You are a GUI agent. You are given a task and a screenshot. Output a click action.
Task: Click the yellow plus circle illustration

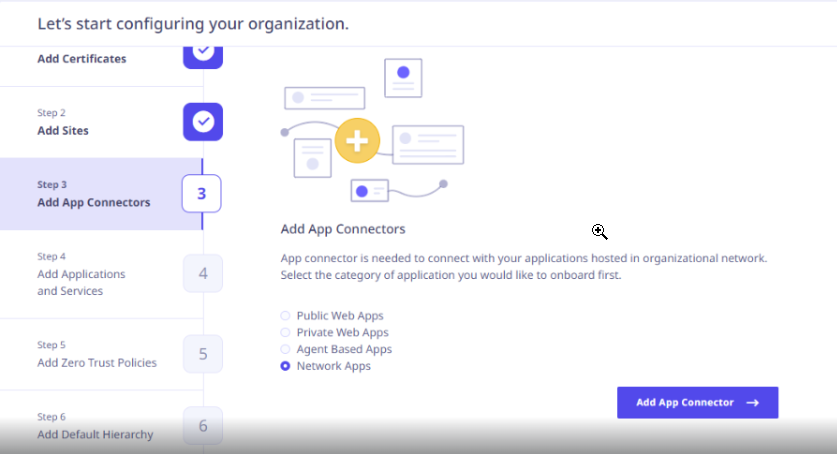point(358,141)
